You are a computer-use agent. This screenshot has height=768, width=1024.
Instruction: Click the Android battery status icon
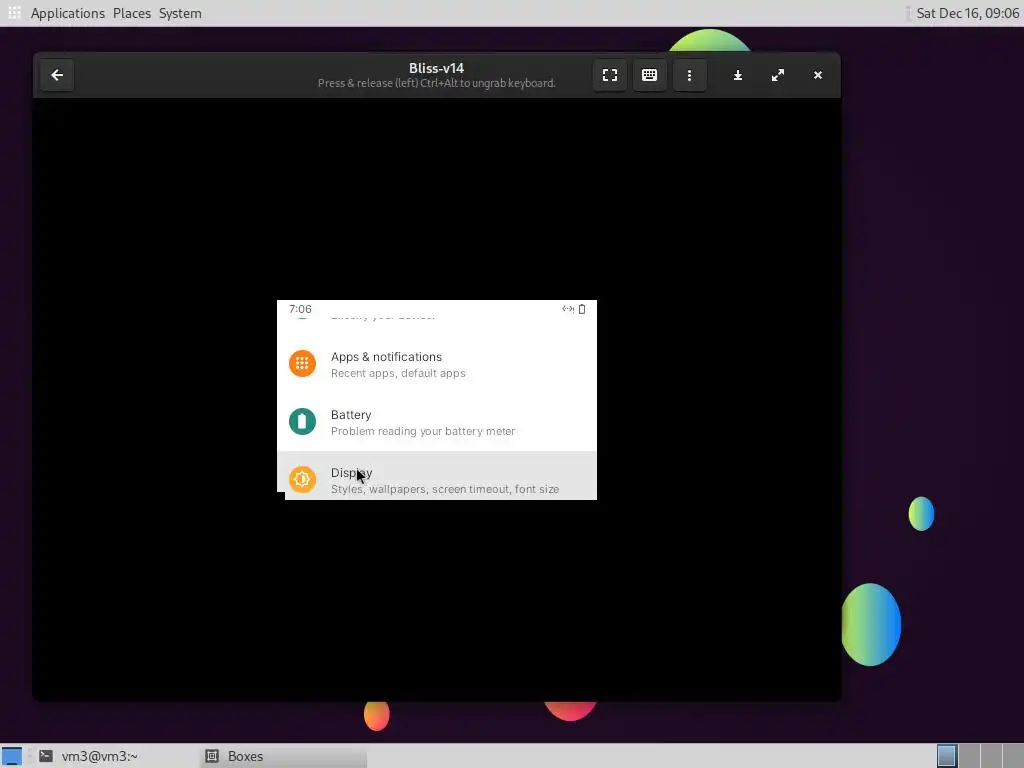coord(582,309)
